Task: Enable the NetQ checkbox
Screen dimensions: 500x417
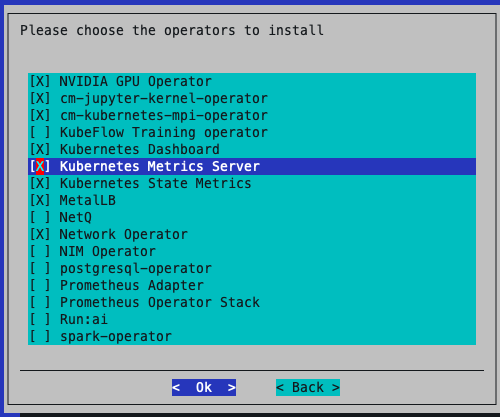Action: coord(40,217)
